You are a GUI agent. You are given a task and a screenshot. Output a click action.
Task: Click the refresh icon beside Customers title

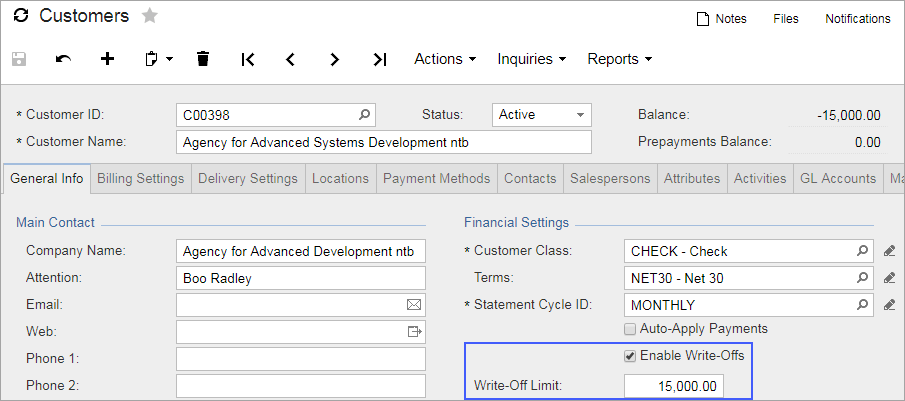point(20,16)
